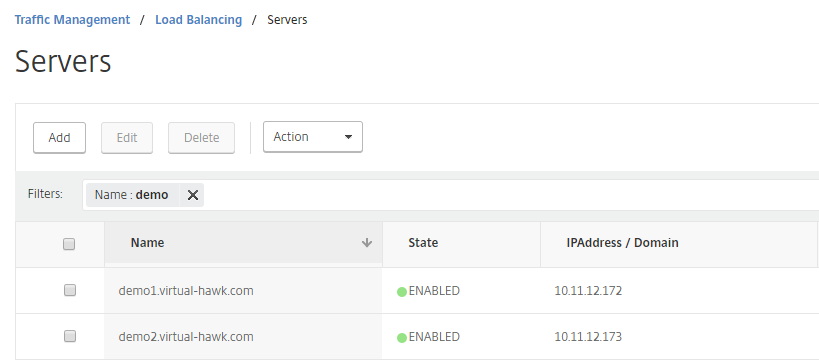Tick checkbox for demo1.virtual-hawk.com
The height and width of the screenshot is (362, 819).
point(69,290)
